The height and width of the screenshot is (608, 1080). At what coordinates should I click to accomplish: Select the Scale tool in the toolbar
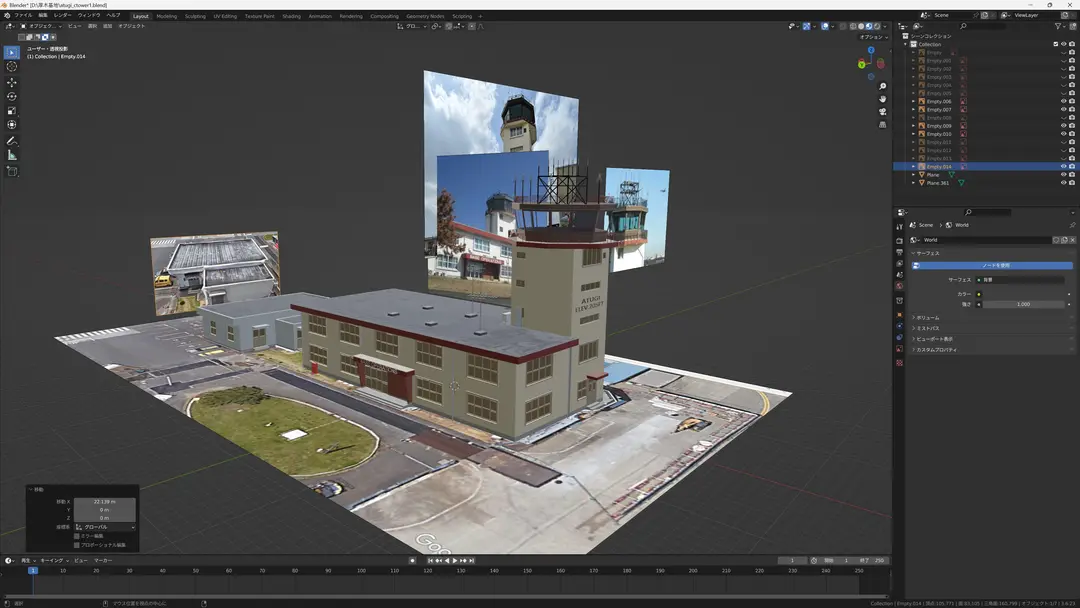coord(12,111)
